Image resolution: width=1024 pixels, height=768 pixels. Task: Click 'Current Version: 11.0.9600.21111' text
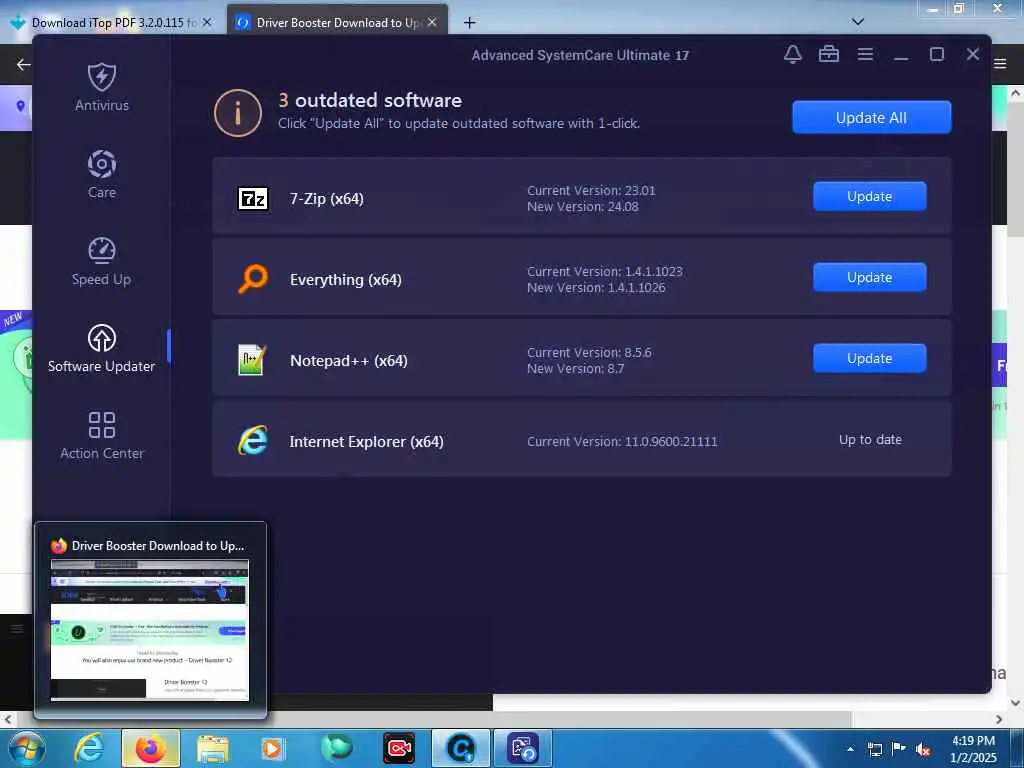click(x=622, y=441)
